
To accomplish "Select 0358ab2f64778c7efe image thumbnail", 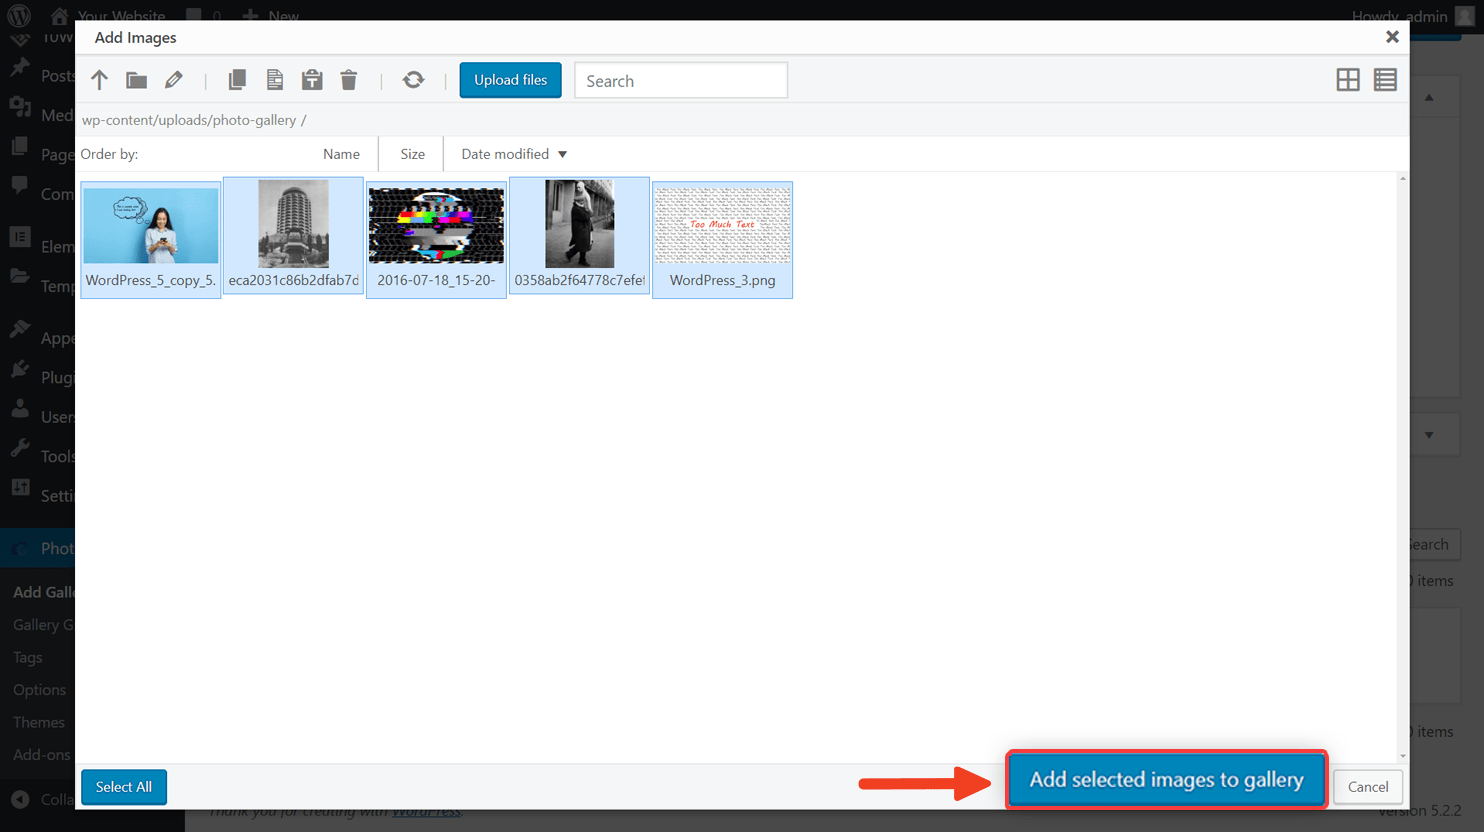I will 579,236.
